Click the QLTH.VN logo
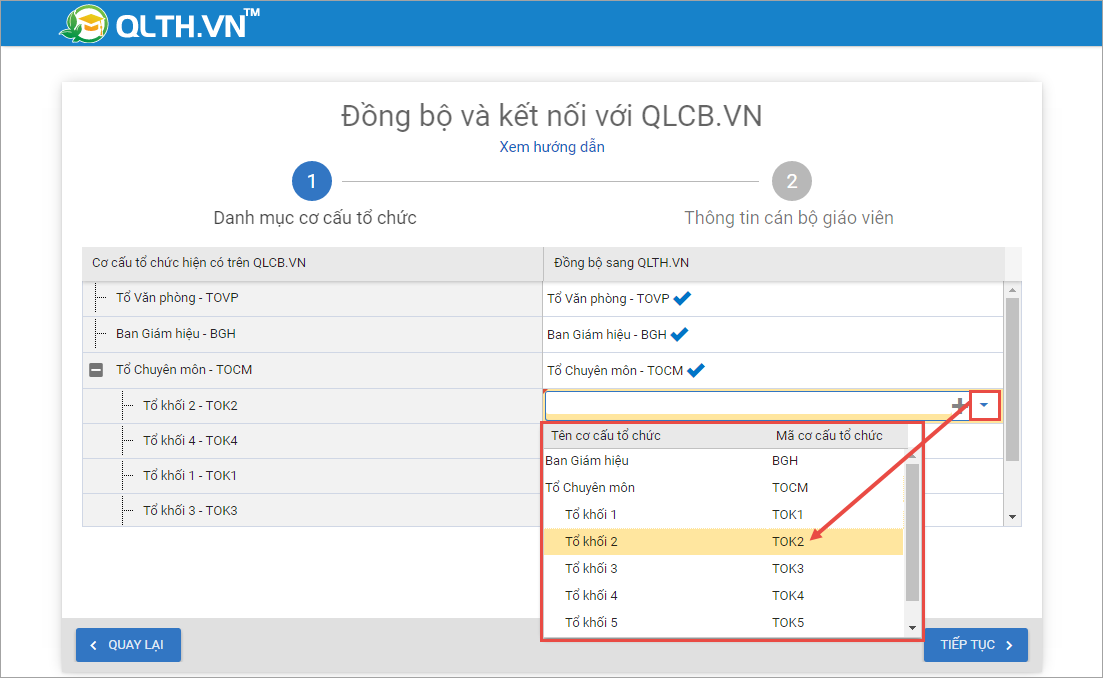The image size is (1103, 678). coord(160,25)
